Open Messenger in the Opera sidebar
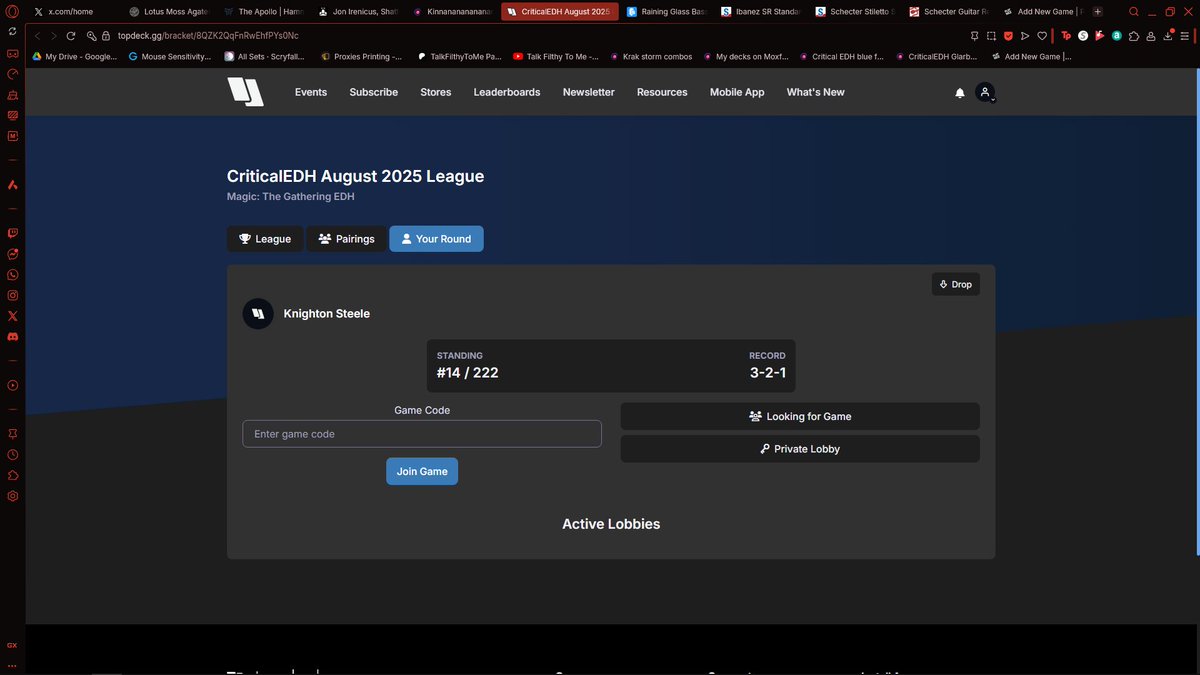Screen dimensions: 1200x675 [x=12, y=254]
